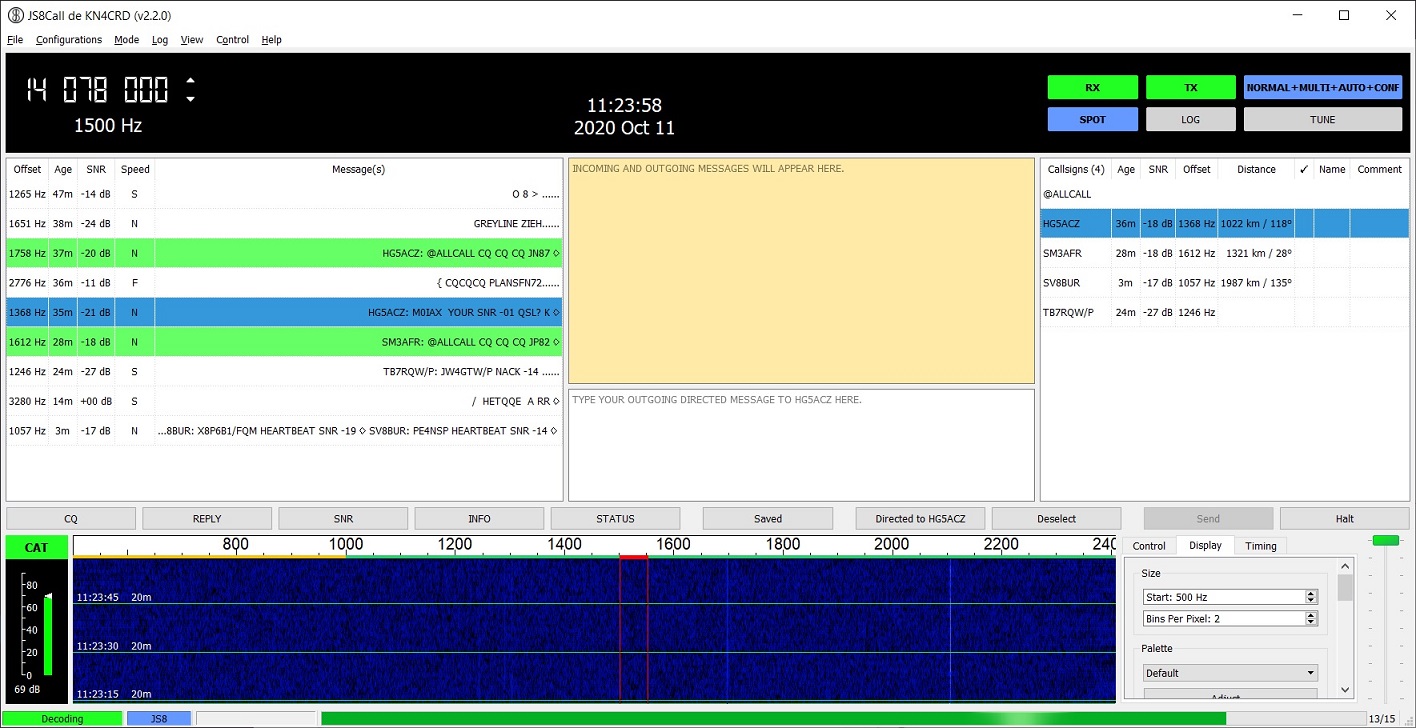This screenshot has width=1416, height=728.
Task: Open the File menu
Action: 15,40
